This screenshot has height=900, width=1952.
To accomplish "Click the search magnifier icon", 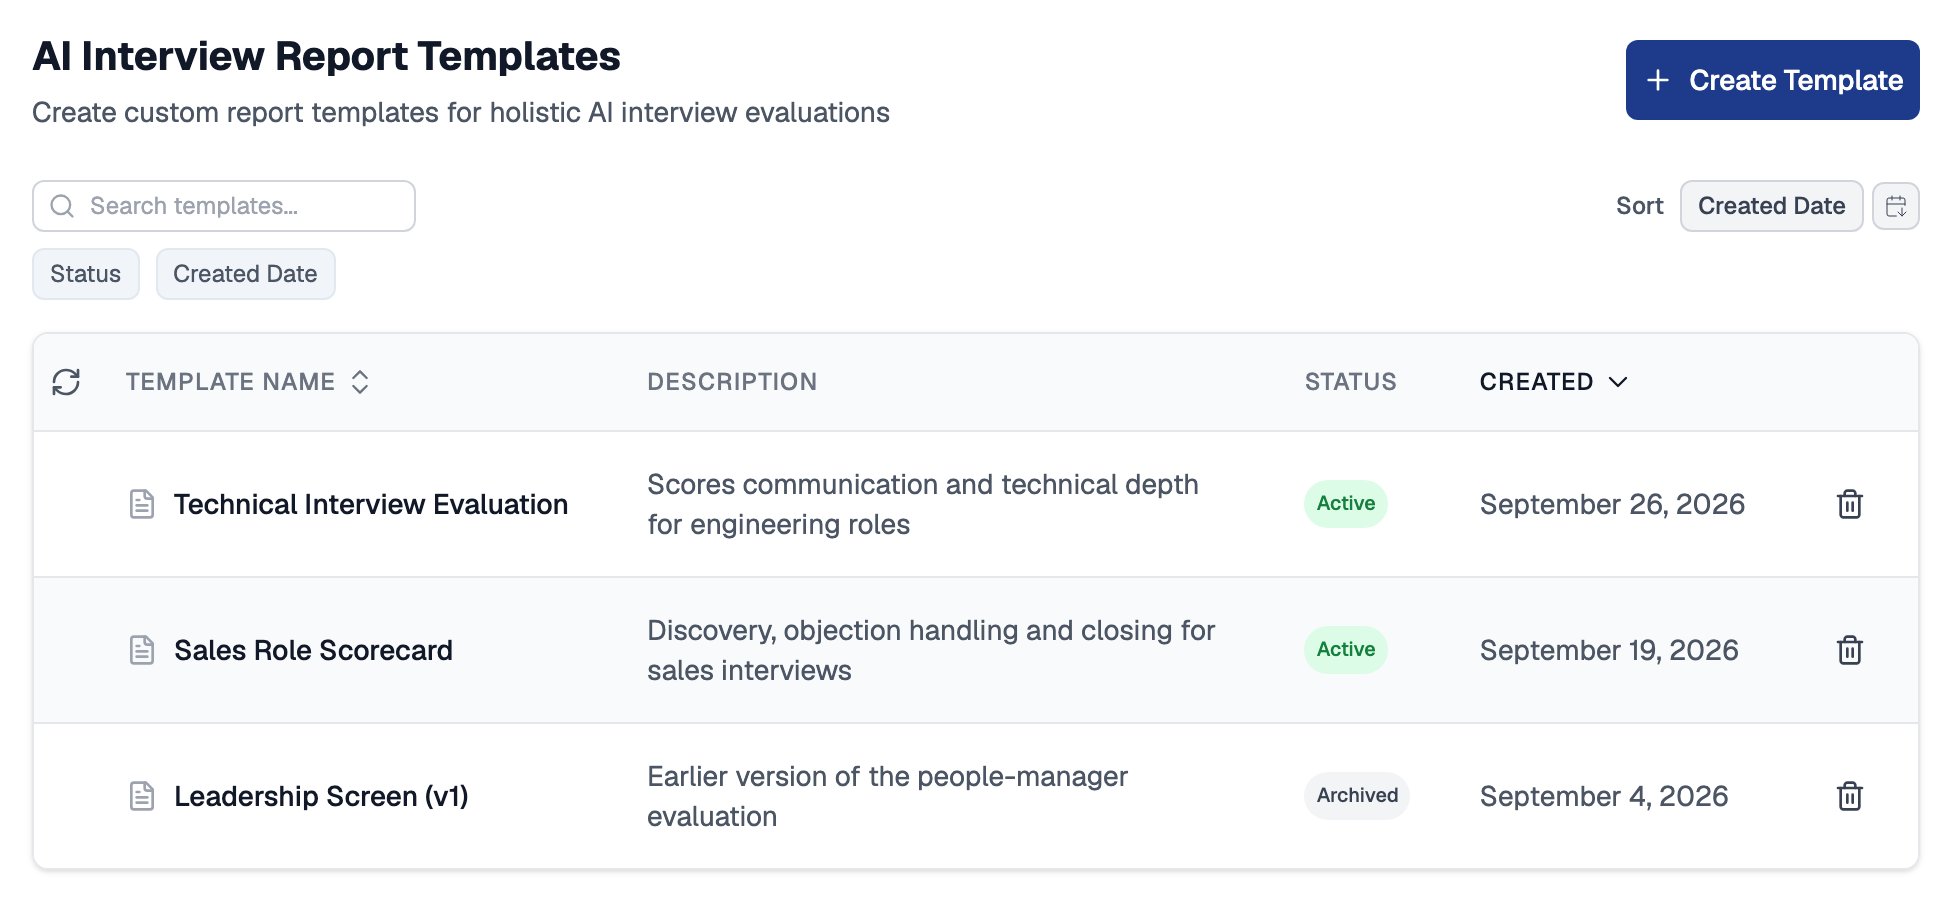I will (62, 206).
